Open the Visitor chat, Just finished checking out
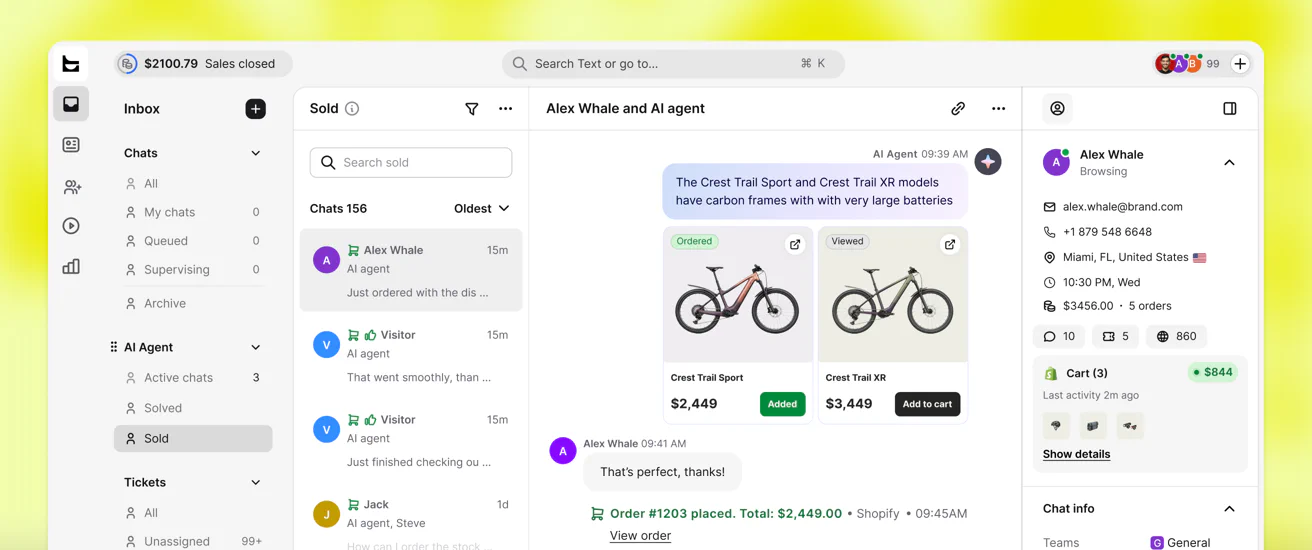The image size is (1312, 550). [411, 441]
